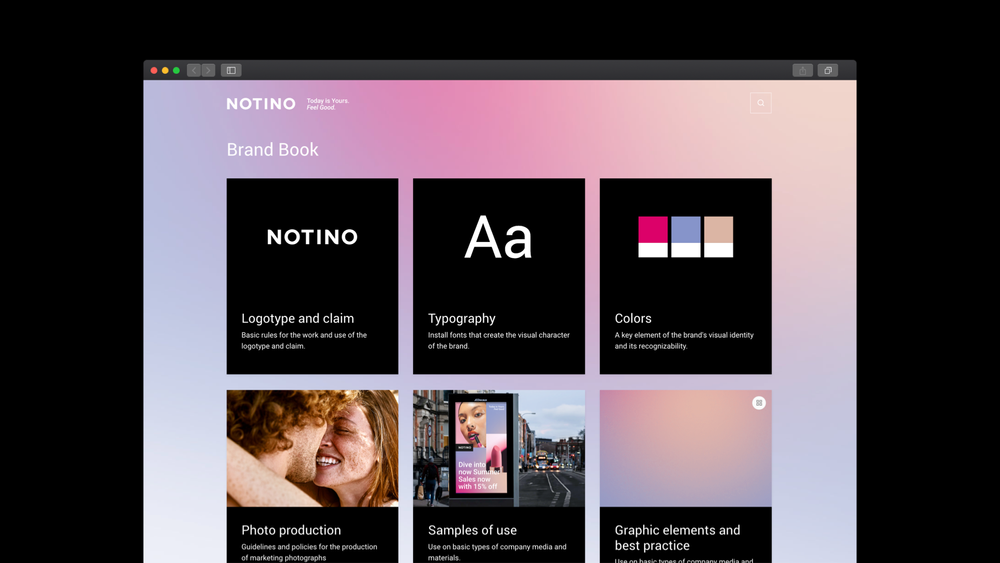Open the share button in browser toolbar
The image size is (1000, 563).
[802, 70]
